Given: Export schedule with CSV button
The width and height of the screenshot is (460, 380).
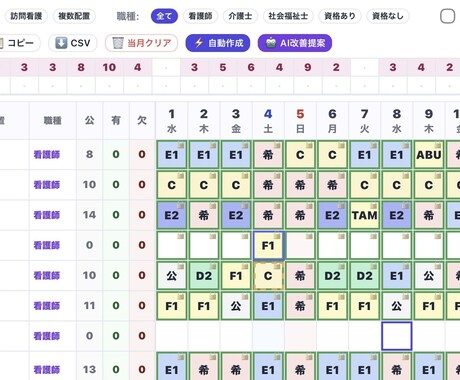Looking at the screenshot, I should click(73, 43).
